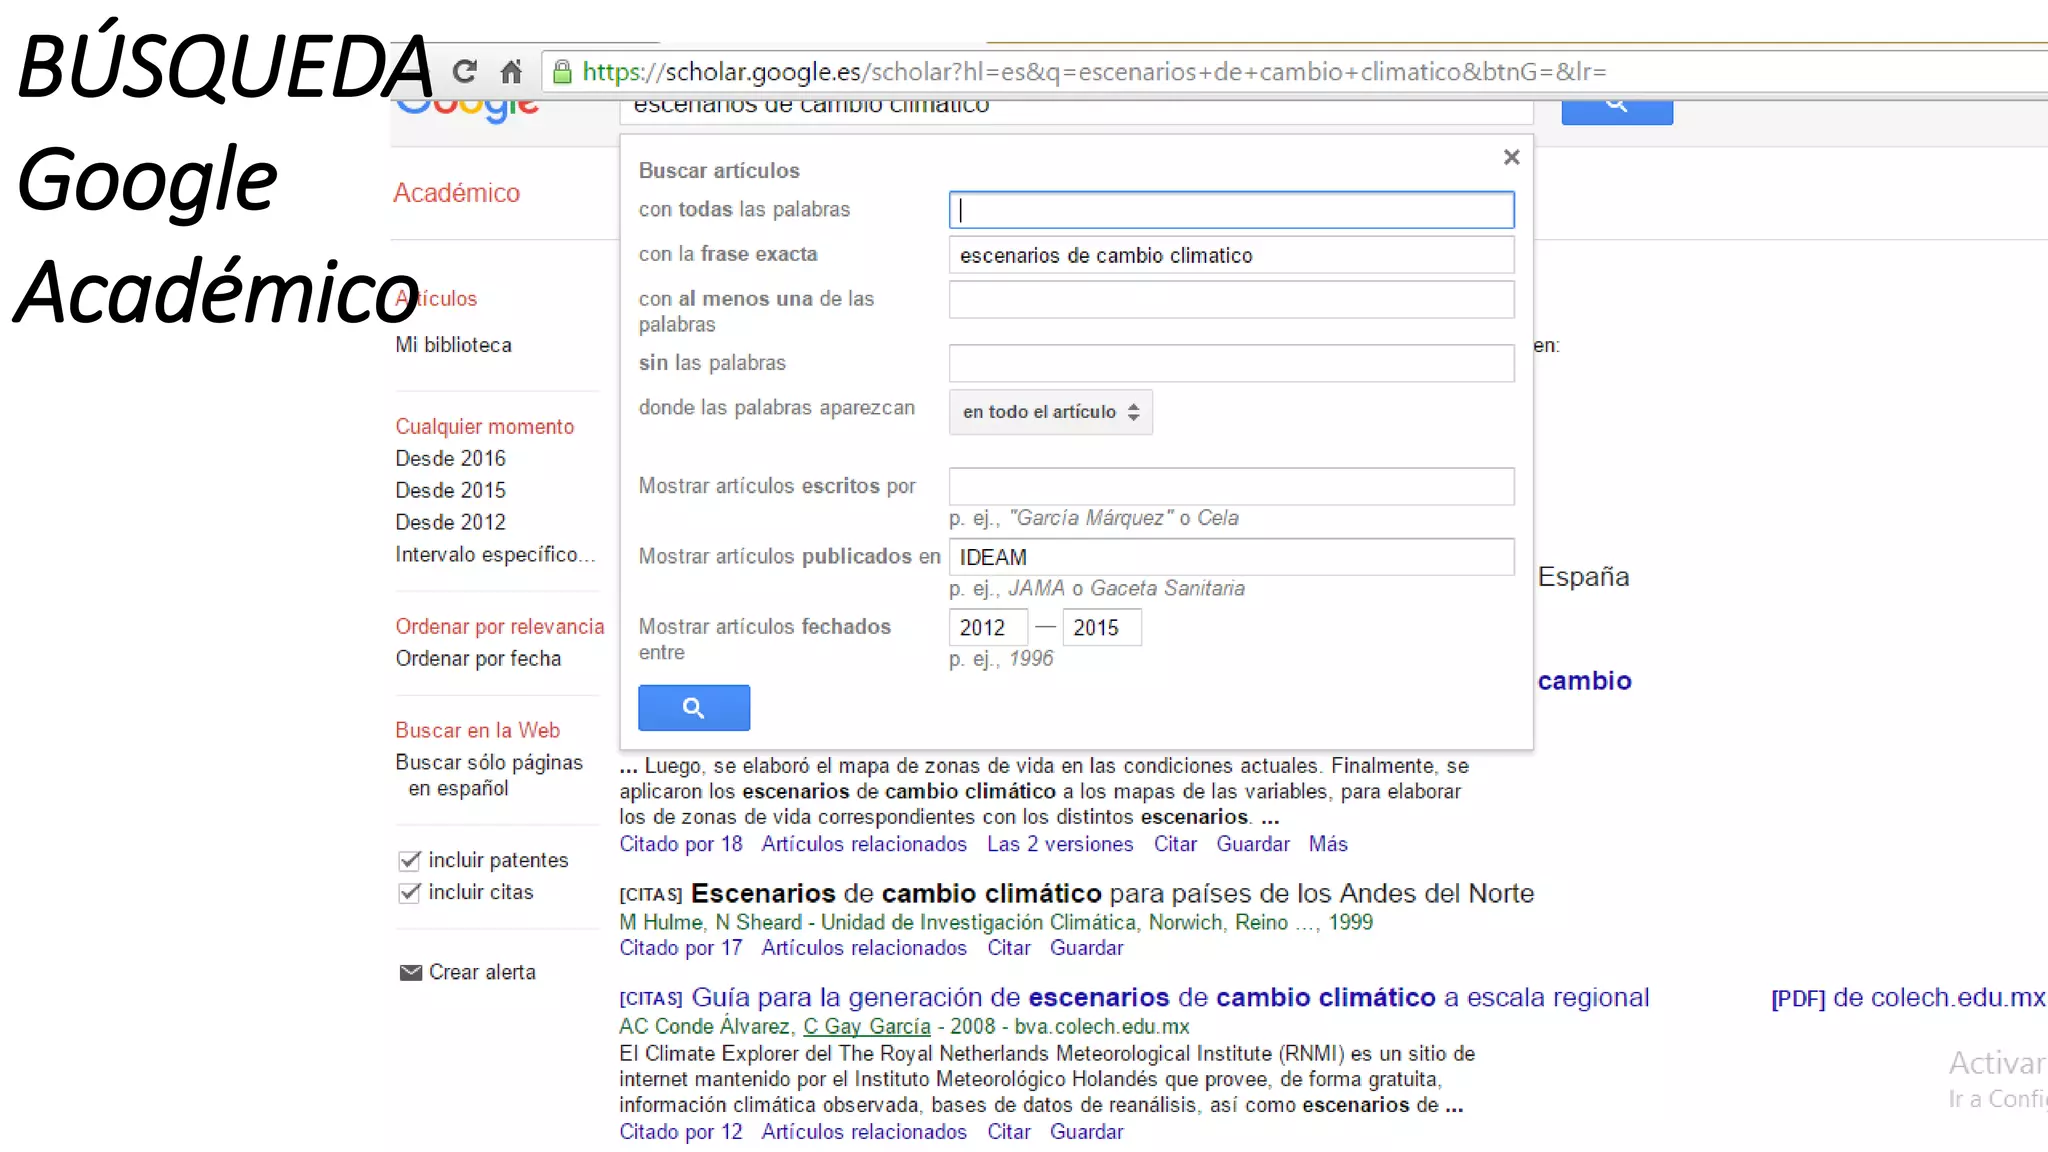The image size is (2048, 1152).
Task: Click 'publicados en' field with IDEAM
Action: pos(1231,557)
